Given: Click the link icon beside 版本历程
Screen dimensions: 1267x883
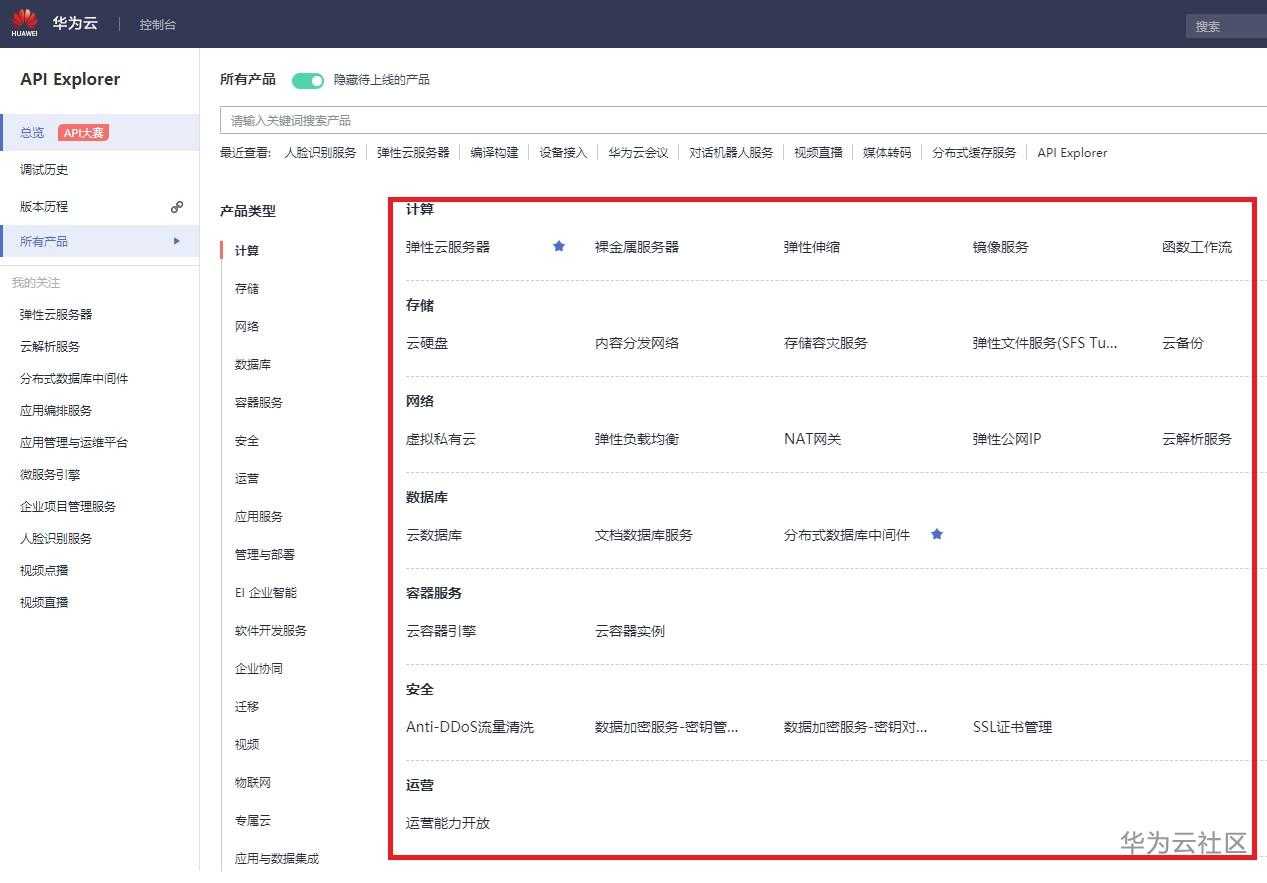Looking at the screenshot, I should pyautogui.click(x=177, y=207).
